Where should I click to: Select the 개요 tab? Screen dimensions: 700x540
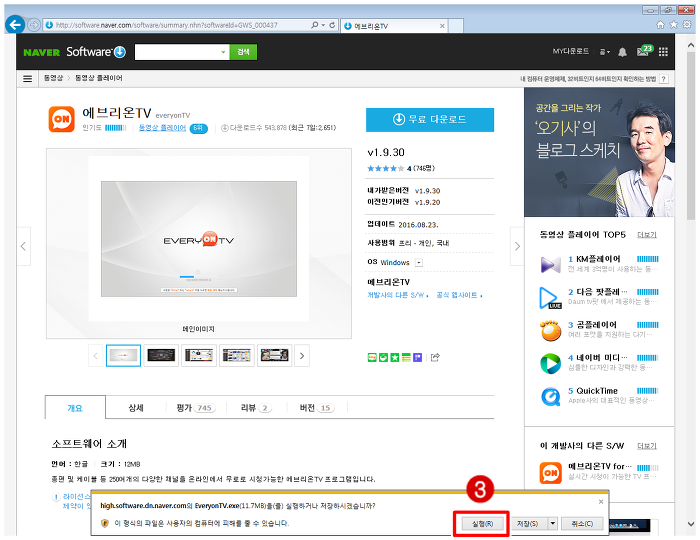(75, 407)
